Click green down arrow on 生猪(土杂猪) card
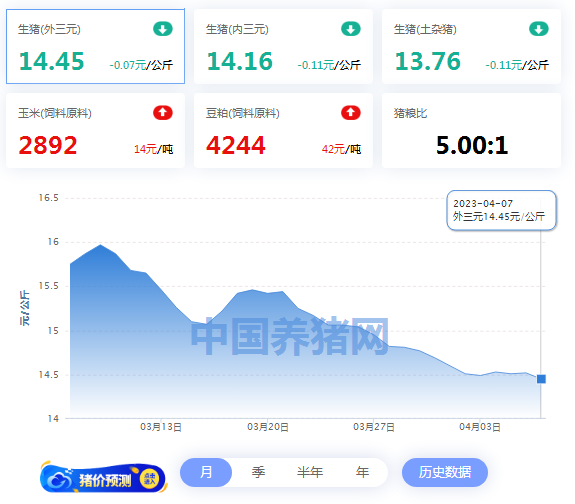575x504 pixels. 538,29
